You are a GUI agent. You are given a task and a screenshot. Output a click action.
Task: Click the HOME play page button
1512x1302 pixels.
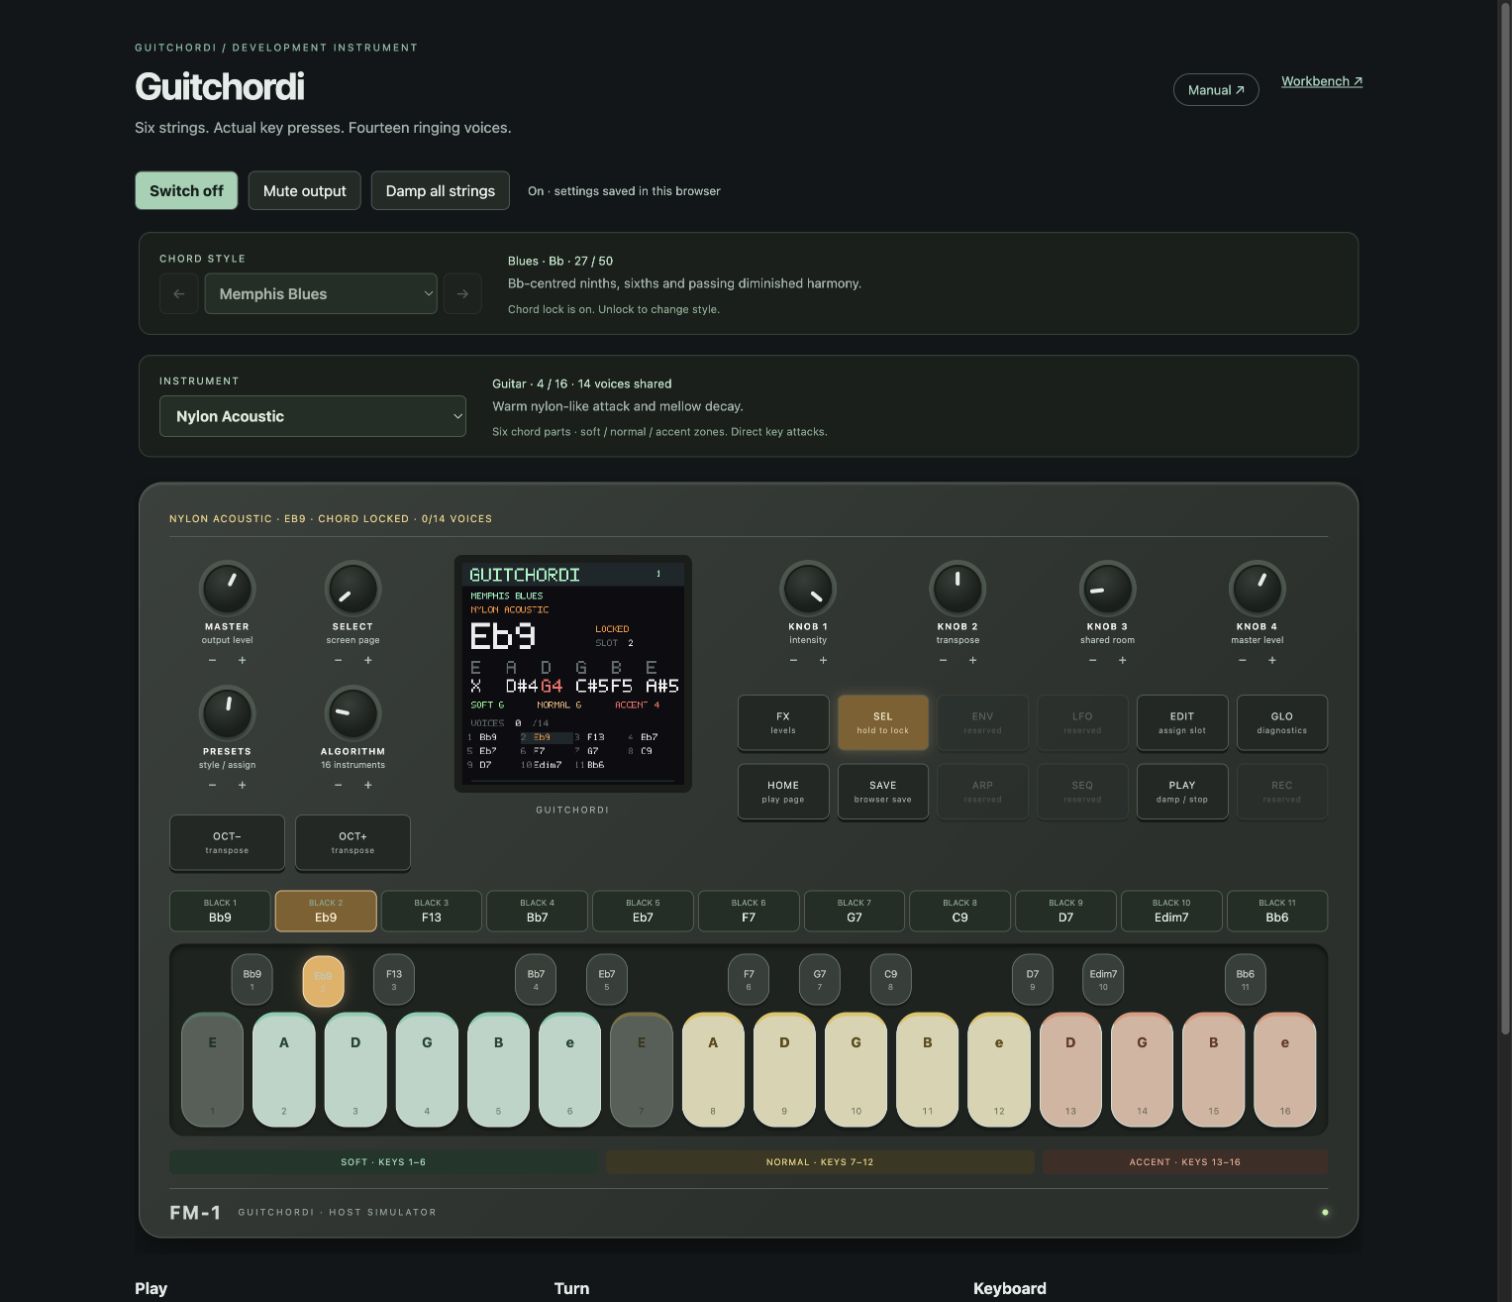click(783, 791)
